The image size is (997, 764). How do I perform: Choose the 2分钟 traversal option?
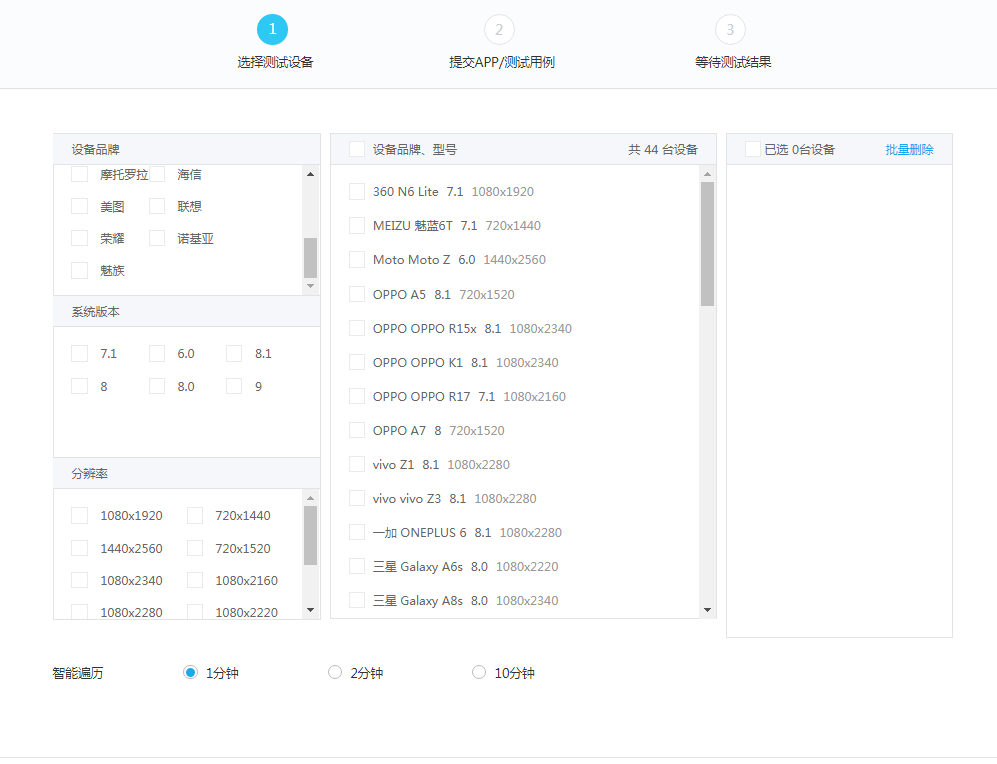pos(334,672)
